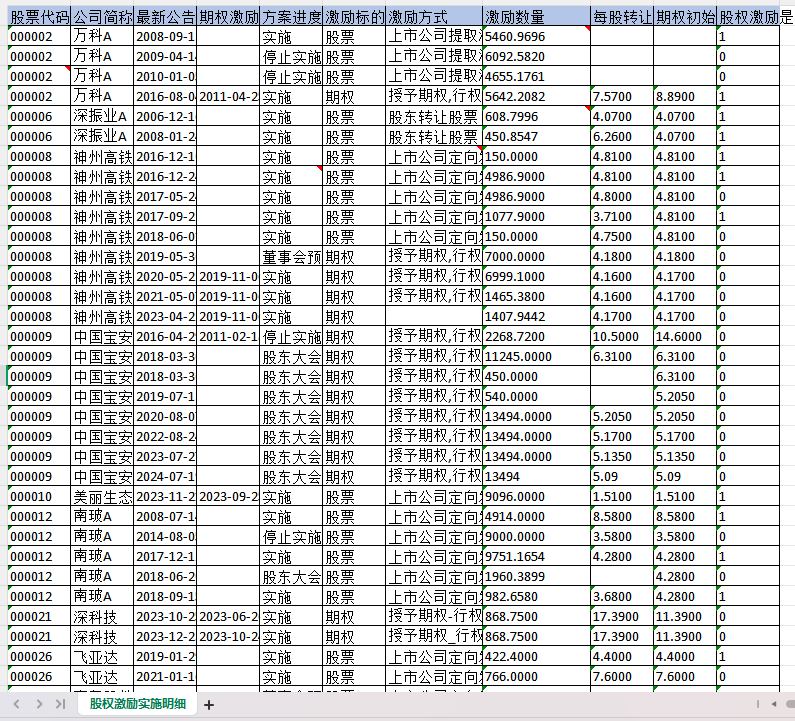Select the 方案进度 header cell

(291, 17)
